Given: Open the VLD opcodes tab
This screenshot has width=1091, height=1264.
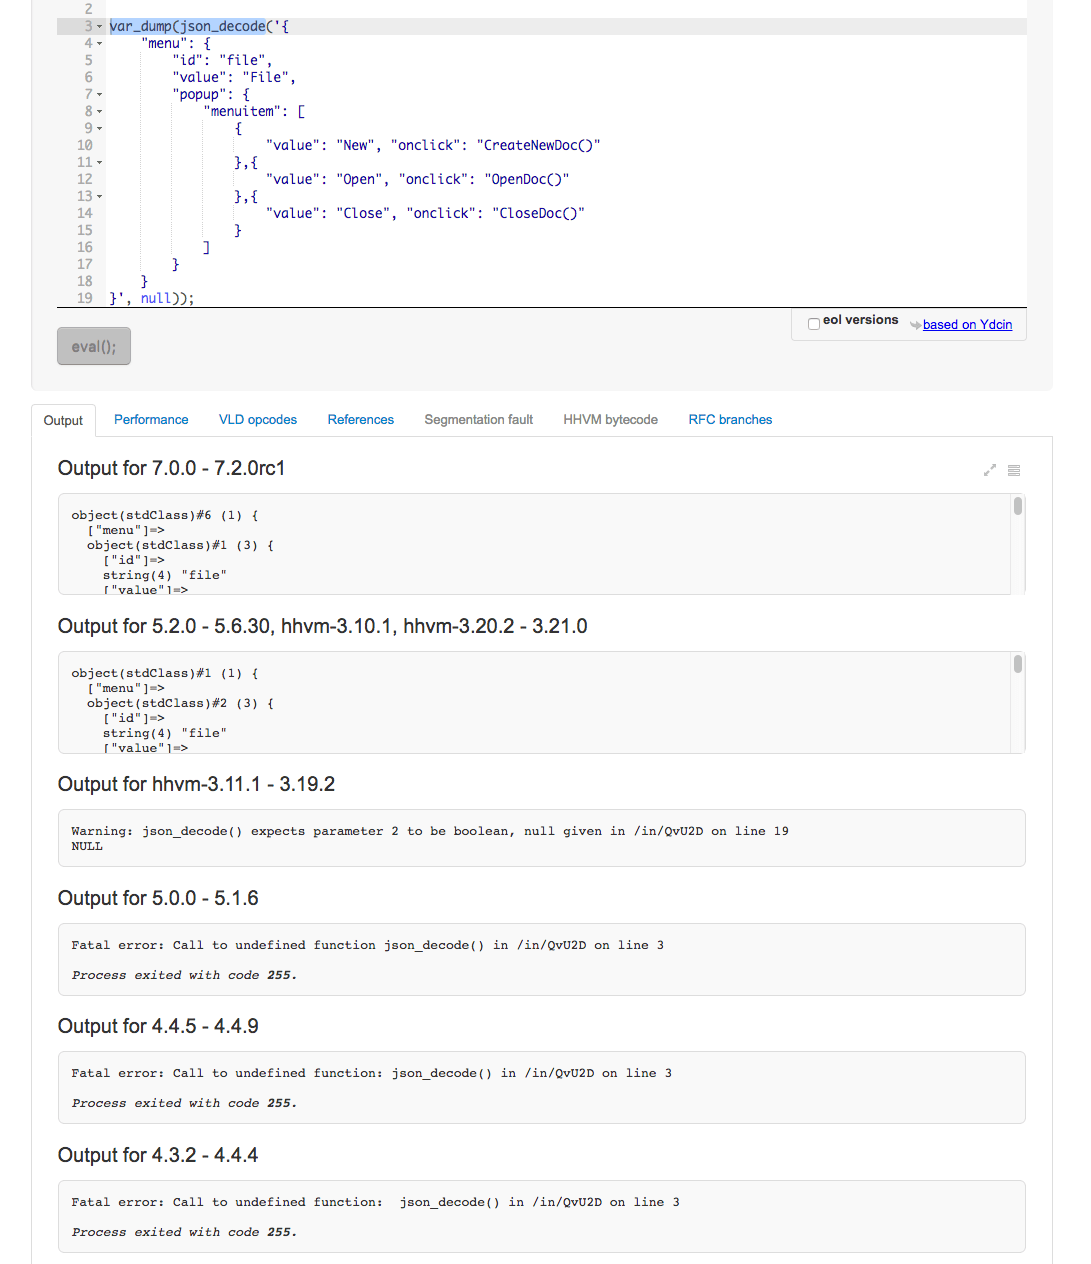Looking at the screenshot, I should pyautogui.click(x=257, y=419).
